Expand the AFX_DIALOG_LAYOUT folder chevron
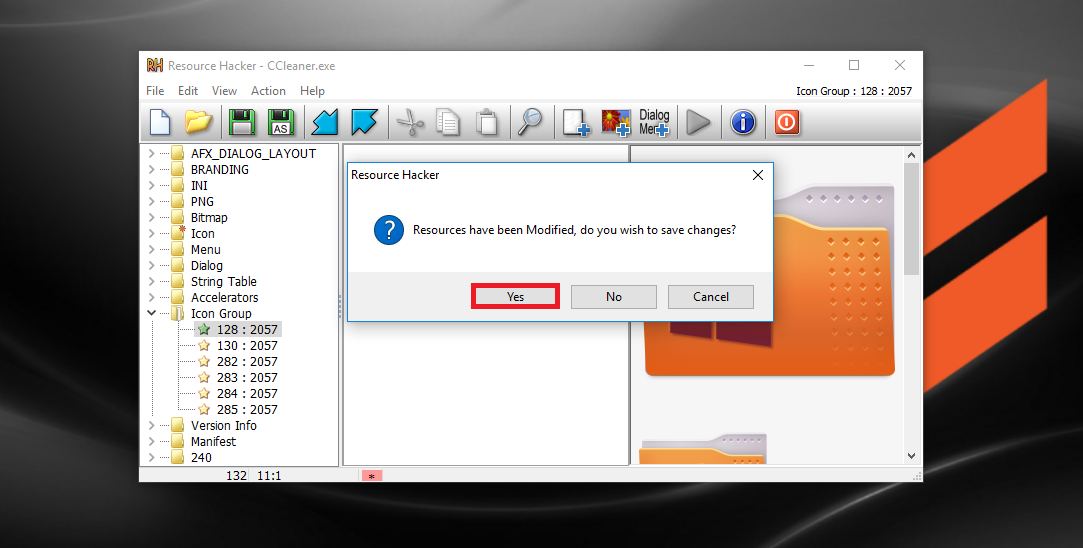Image resolution: width=1083 pixels, height=548 pixels. pos(151,153)
